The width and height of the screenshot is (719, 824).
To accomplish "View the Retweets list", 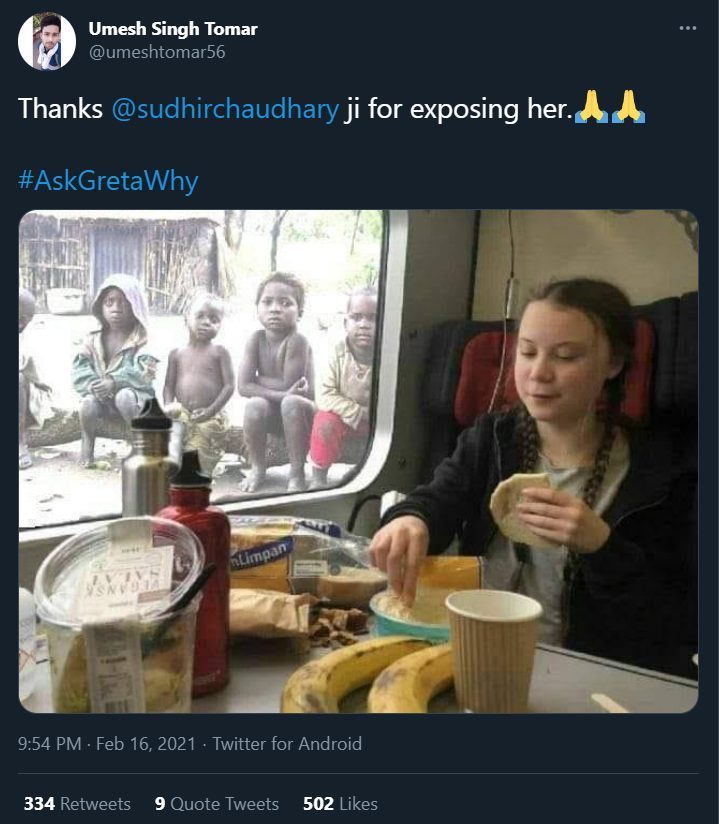I will (x=95, y=804).
